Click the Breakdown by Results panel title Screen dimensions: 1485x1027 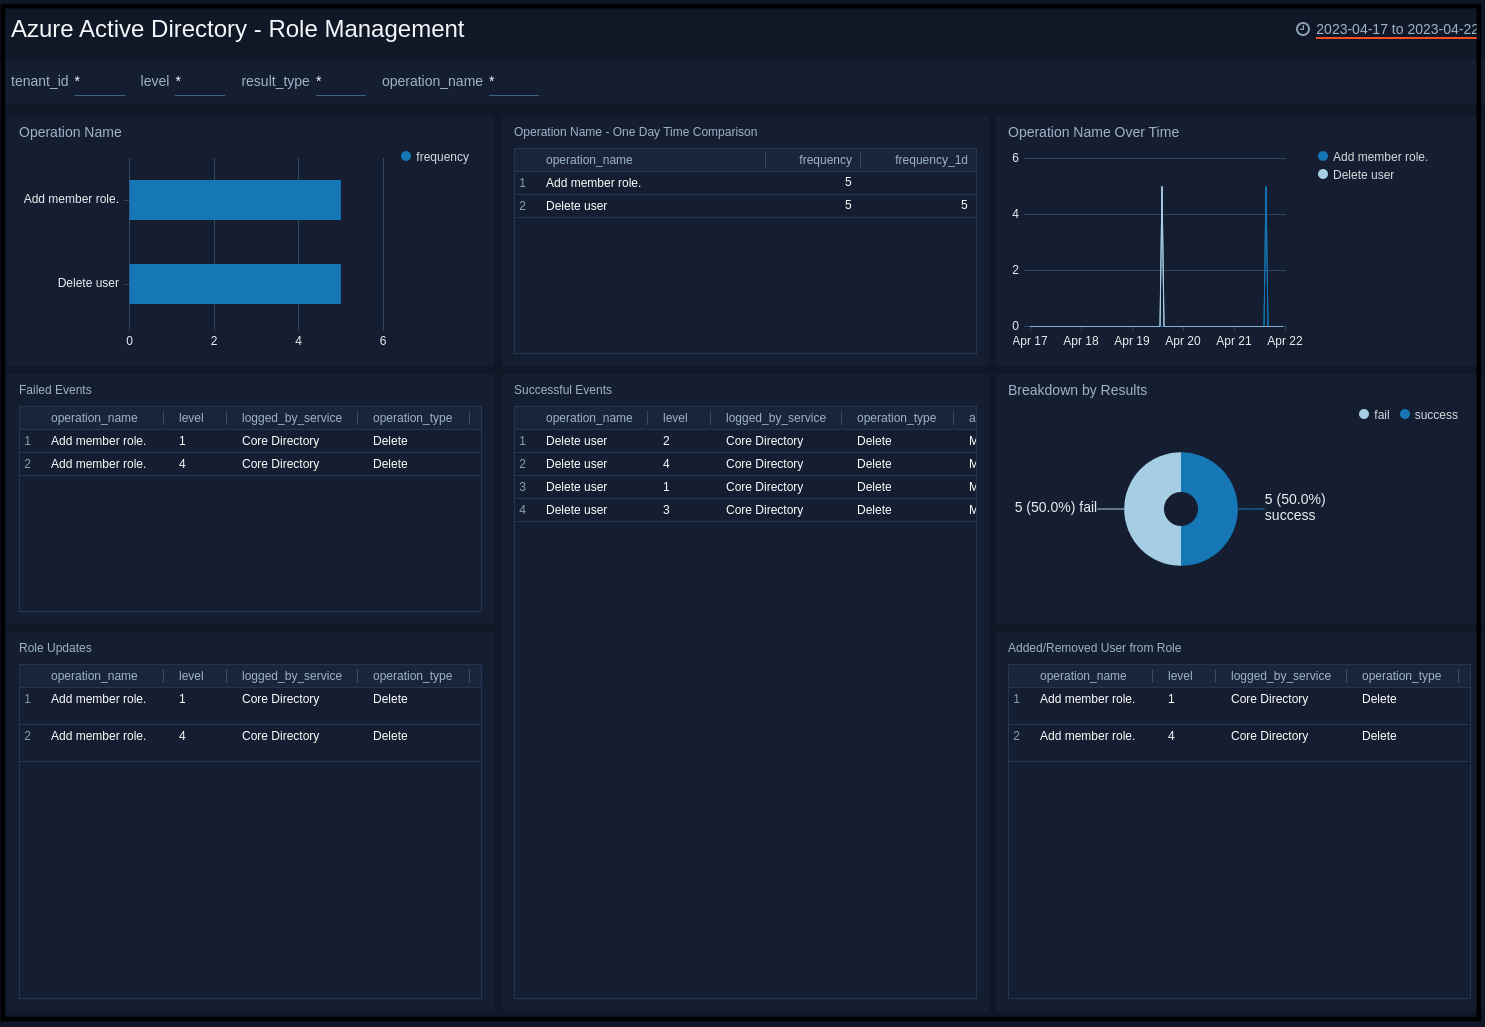1077,390
